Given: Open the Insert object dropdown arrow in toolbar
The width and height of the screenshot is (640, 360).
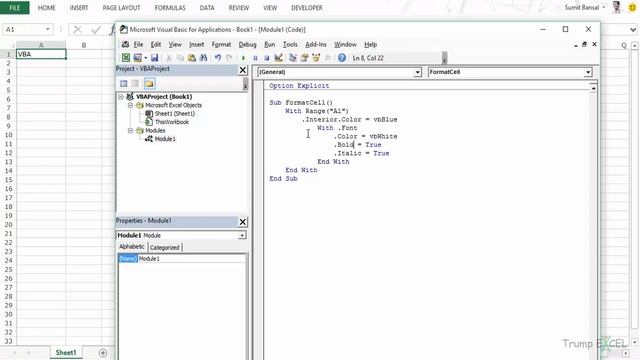Looking at the screenshot, I should (145, 58).
